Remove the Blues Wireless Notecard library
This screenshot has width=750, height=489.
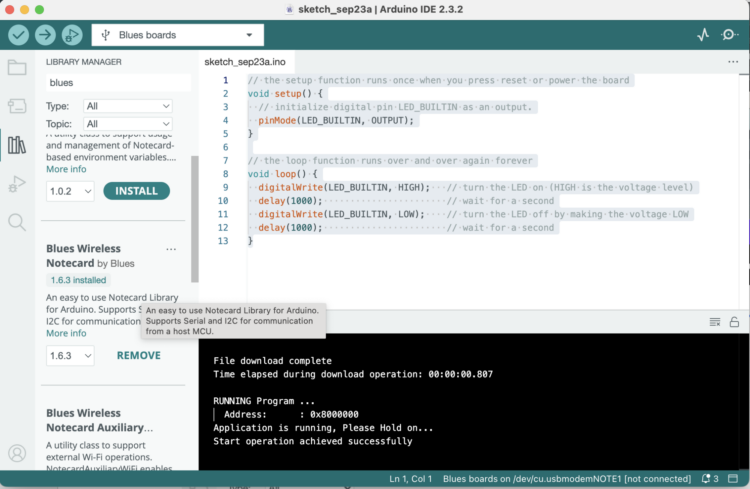point(139,356)
